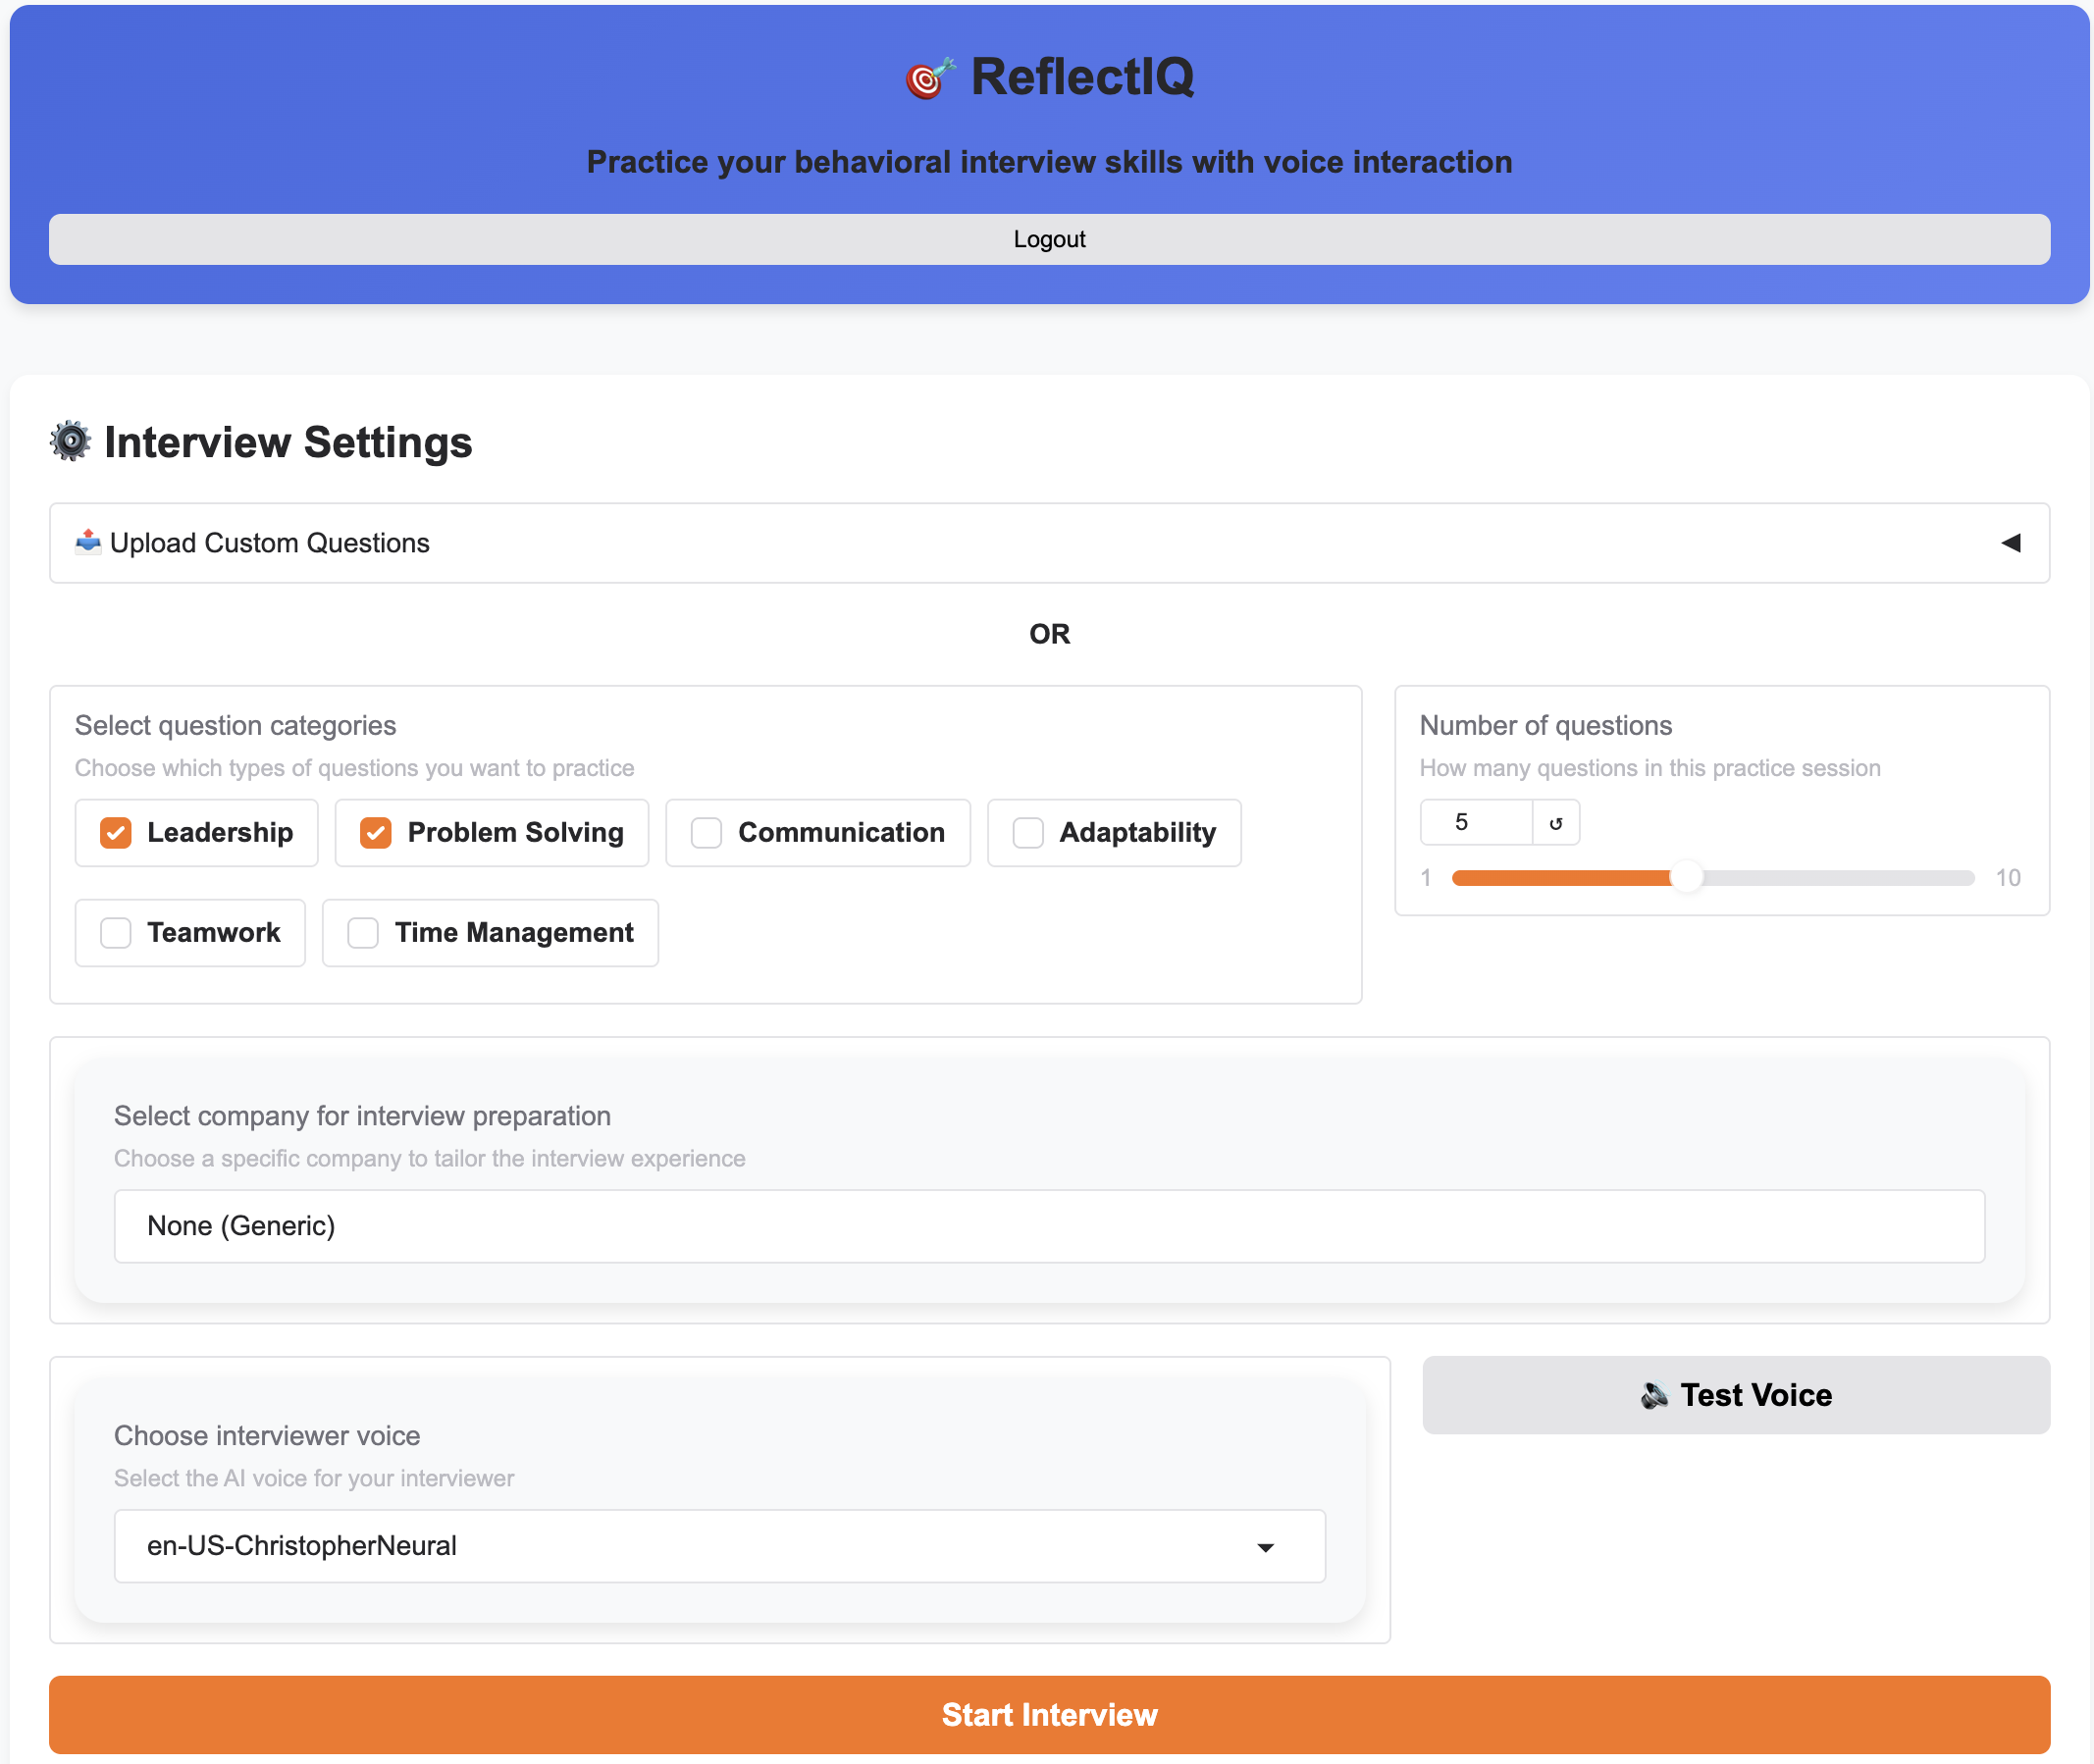Click the number of questions slider handle

(1688, 877)
